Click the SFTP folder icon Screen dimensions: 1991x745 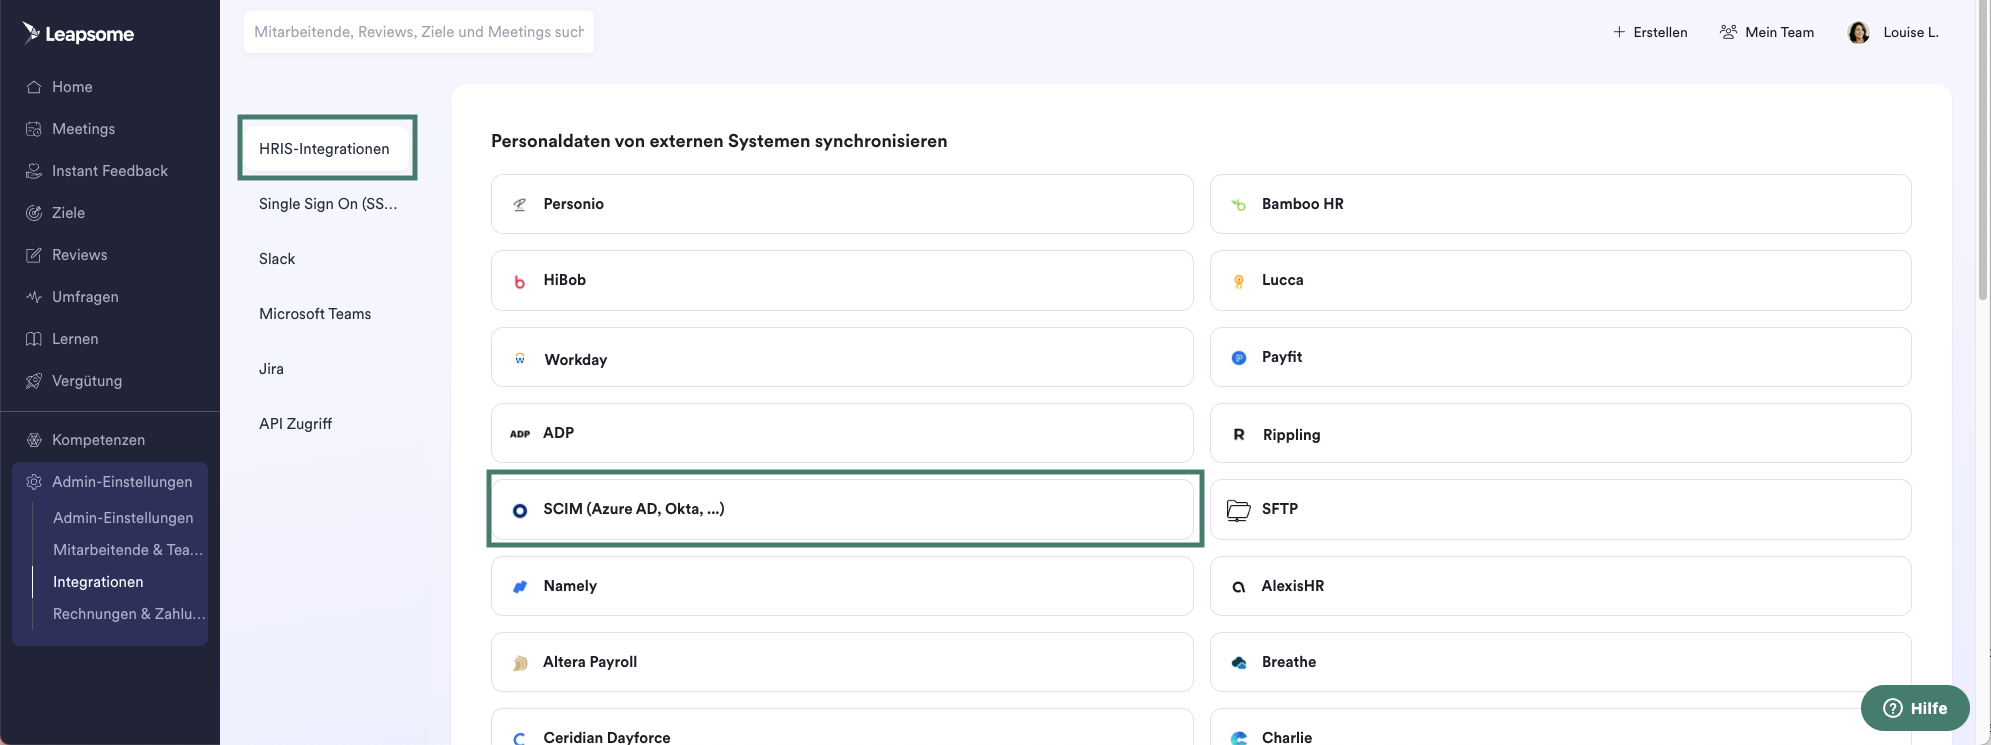(x=1239, y=510)
